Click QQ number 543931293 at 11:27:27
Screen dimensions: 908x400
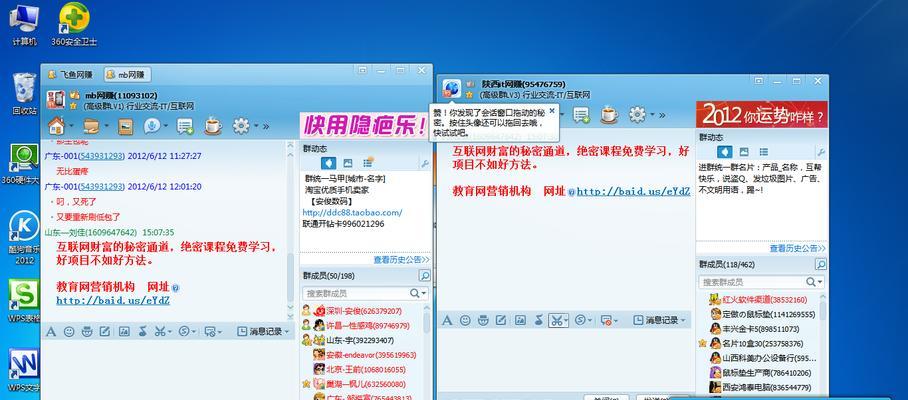point(102,156)
